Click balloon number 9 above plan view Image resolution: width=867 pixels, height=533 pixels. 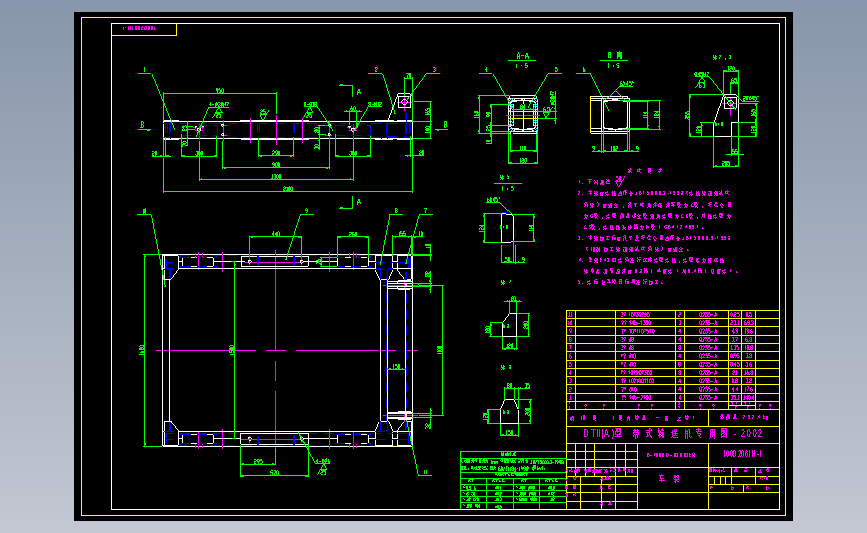[x=306, y=211]
